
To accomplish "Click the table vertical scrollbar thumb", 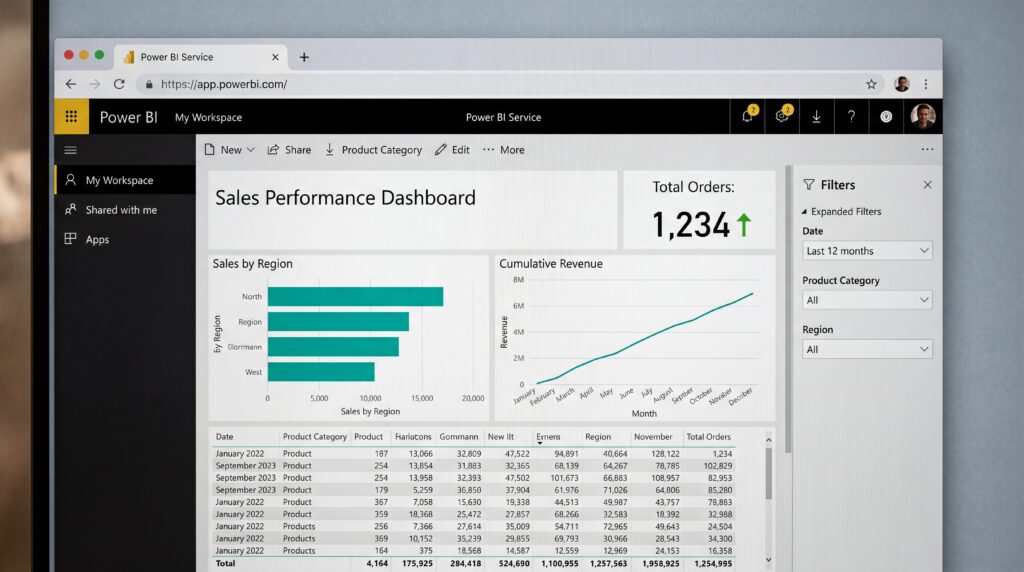I will [x=769, y=473].
